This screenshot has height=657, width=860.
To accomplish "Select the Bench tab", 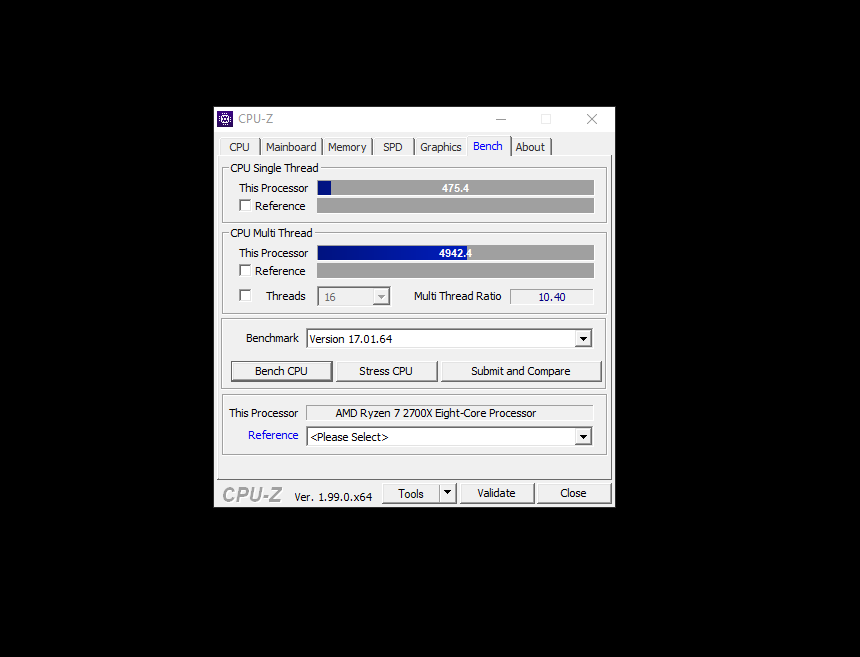I will (x=488, y=146).
